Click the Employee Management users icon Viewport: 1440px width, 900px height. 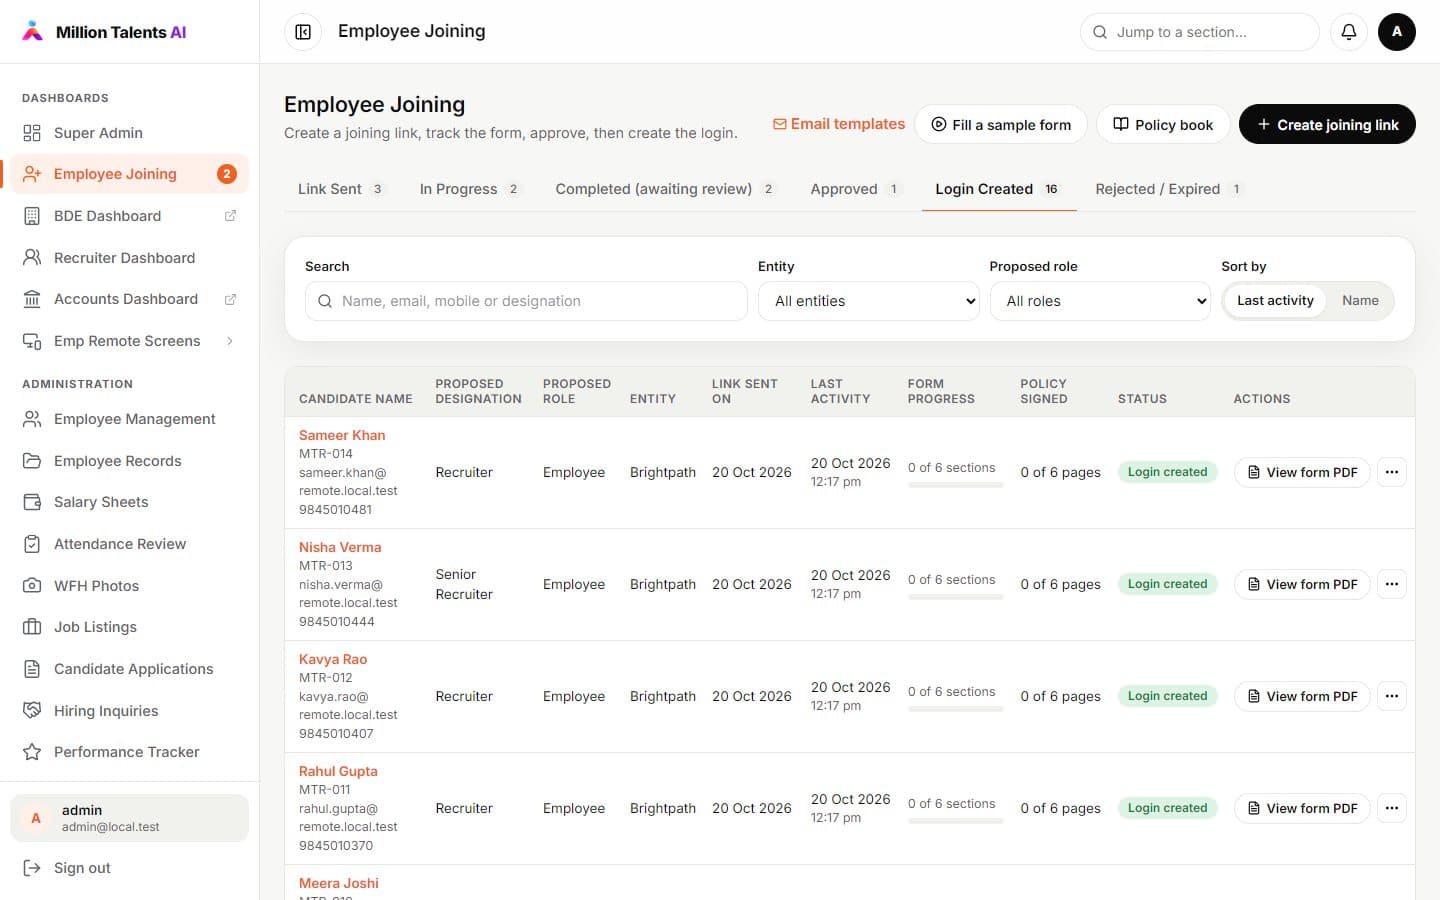tap(32, 419)
